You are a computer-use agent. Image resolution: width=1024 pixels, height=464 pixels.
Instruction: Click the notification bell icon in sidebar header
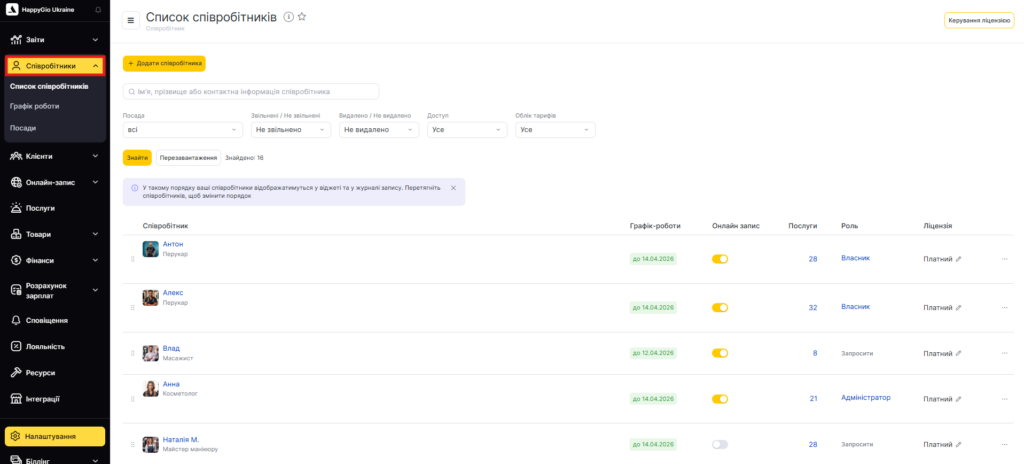(x=97, y=9)
